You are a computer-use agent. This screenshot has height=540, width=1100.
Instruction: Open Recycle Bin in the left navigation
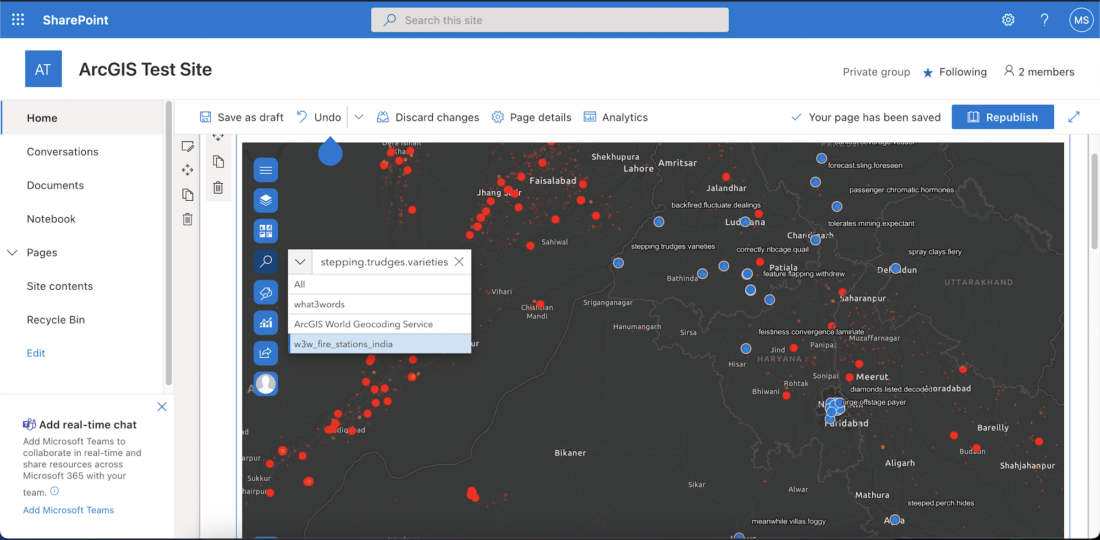click(55, 320)
